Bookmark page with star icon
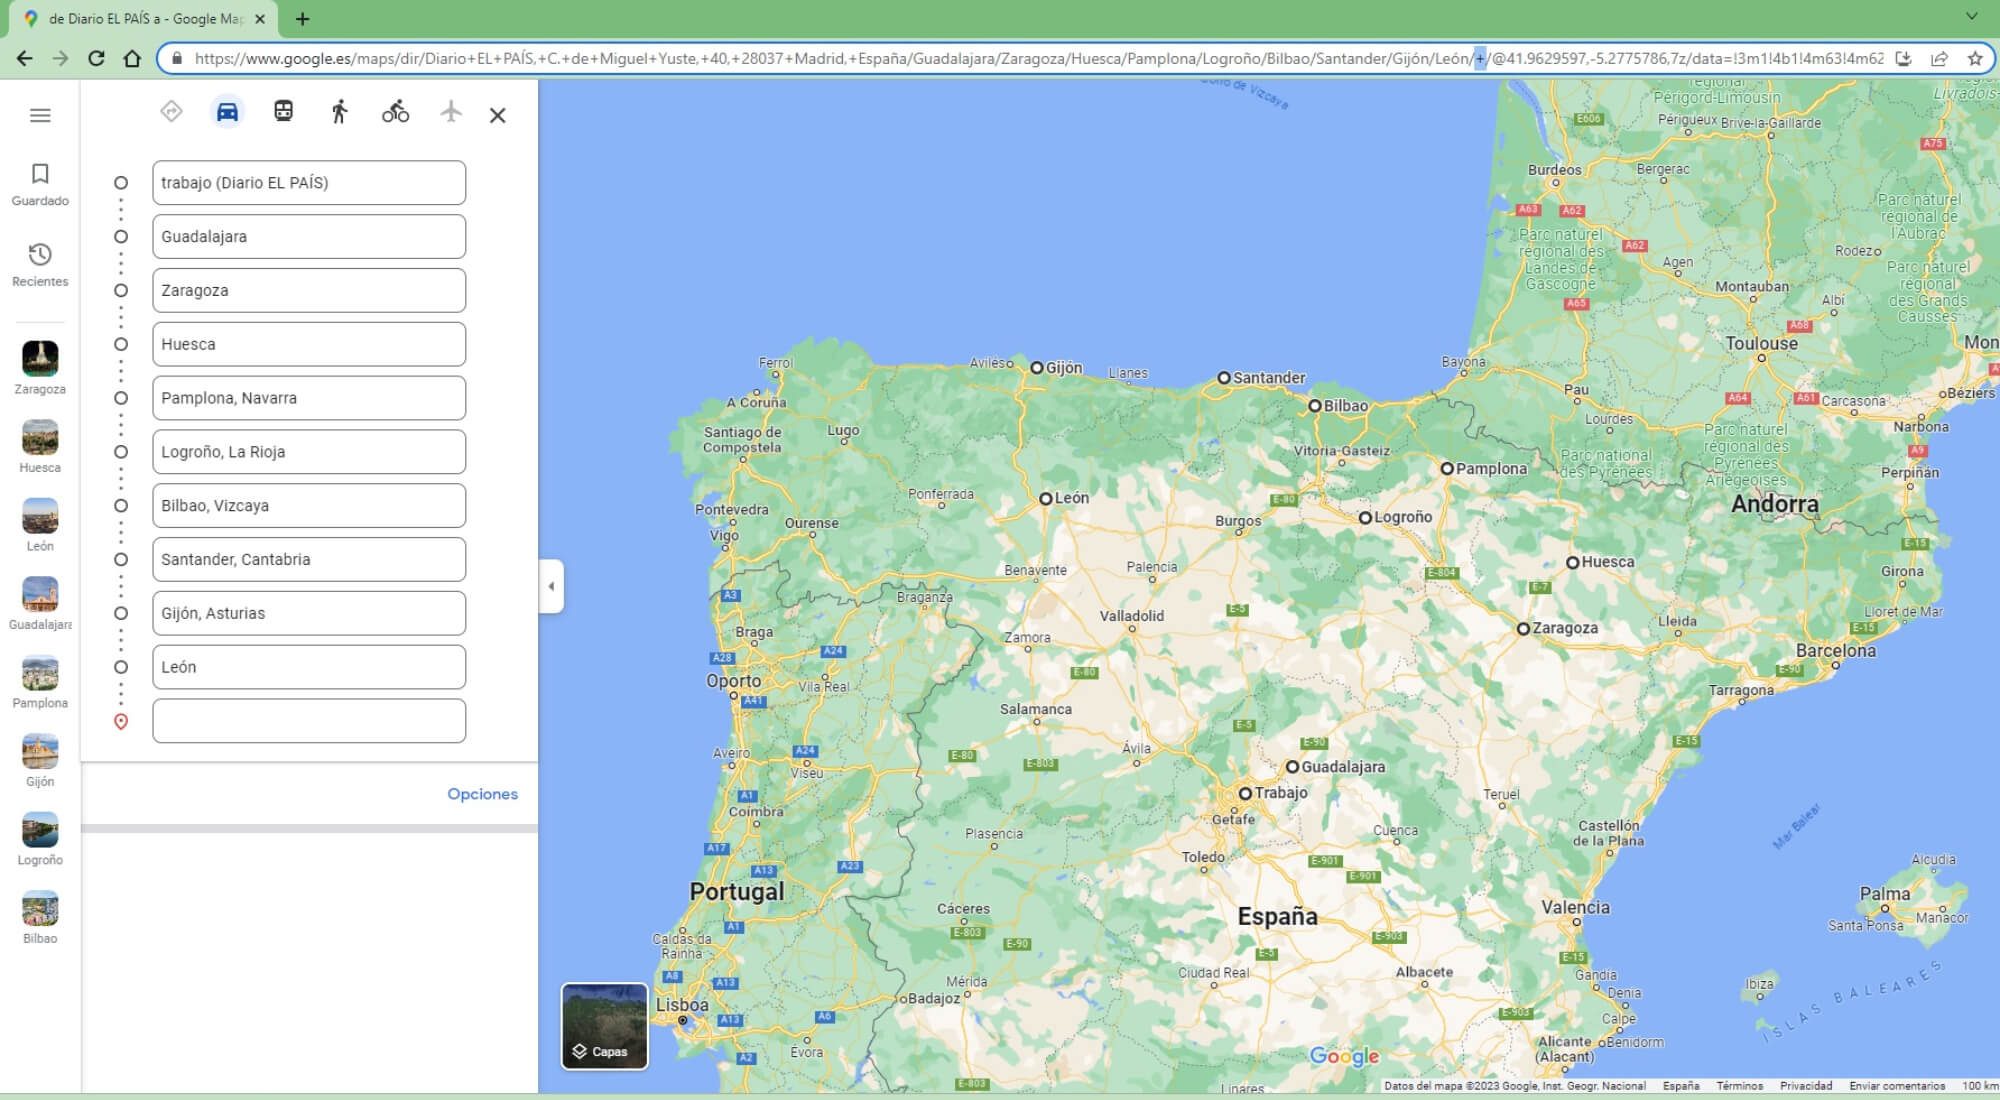 [x=1975, y=59]
